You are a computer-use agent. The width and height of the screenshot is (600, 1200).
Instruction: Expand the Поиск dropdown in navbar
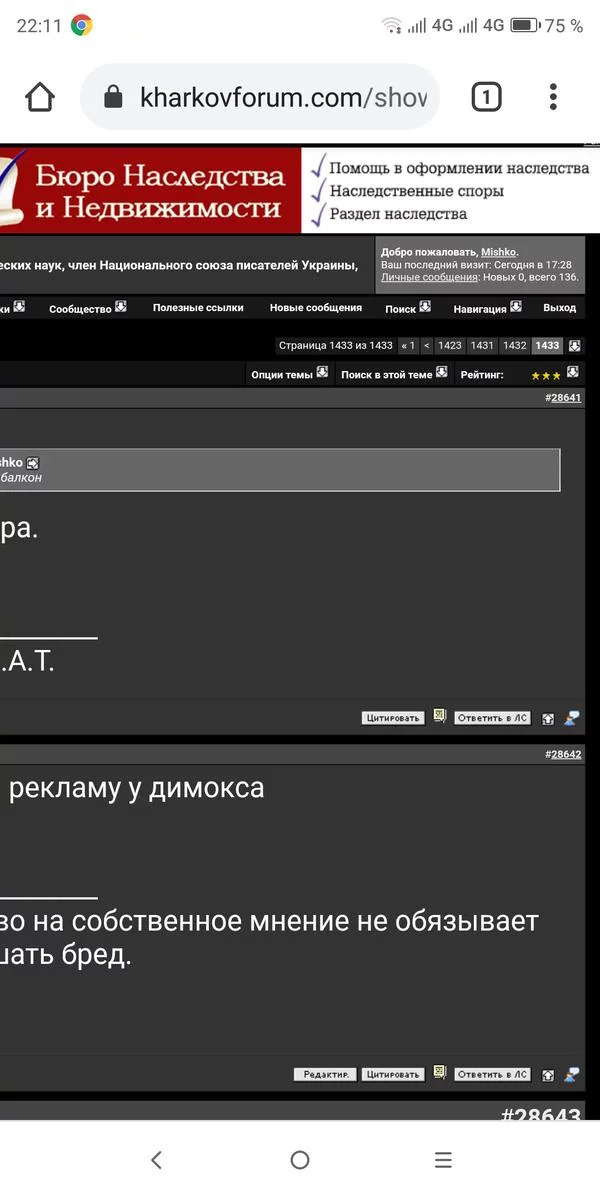408,308
